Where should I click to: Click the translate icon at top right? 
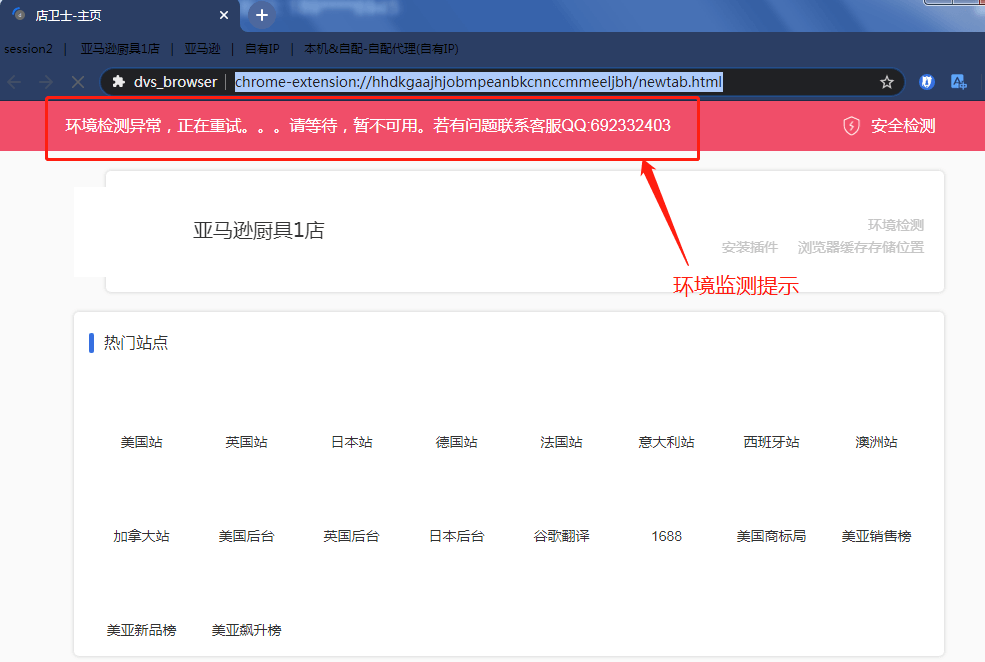coord(959,82)
